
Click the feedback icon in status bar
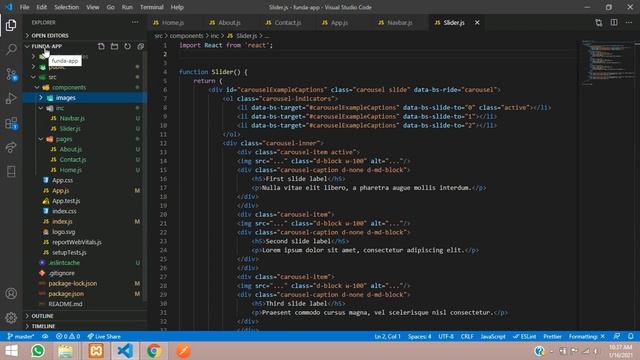click(x=617, y=336)
